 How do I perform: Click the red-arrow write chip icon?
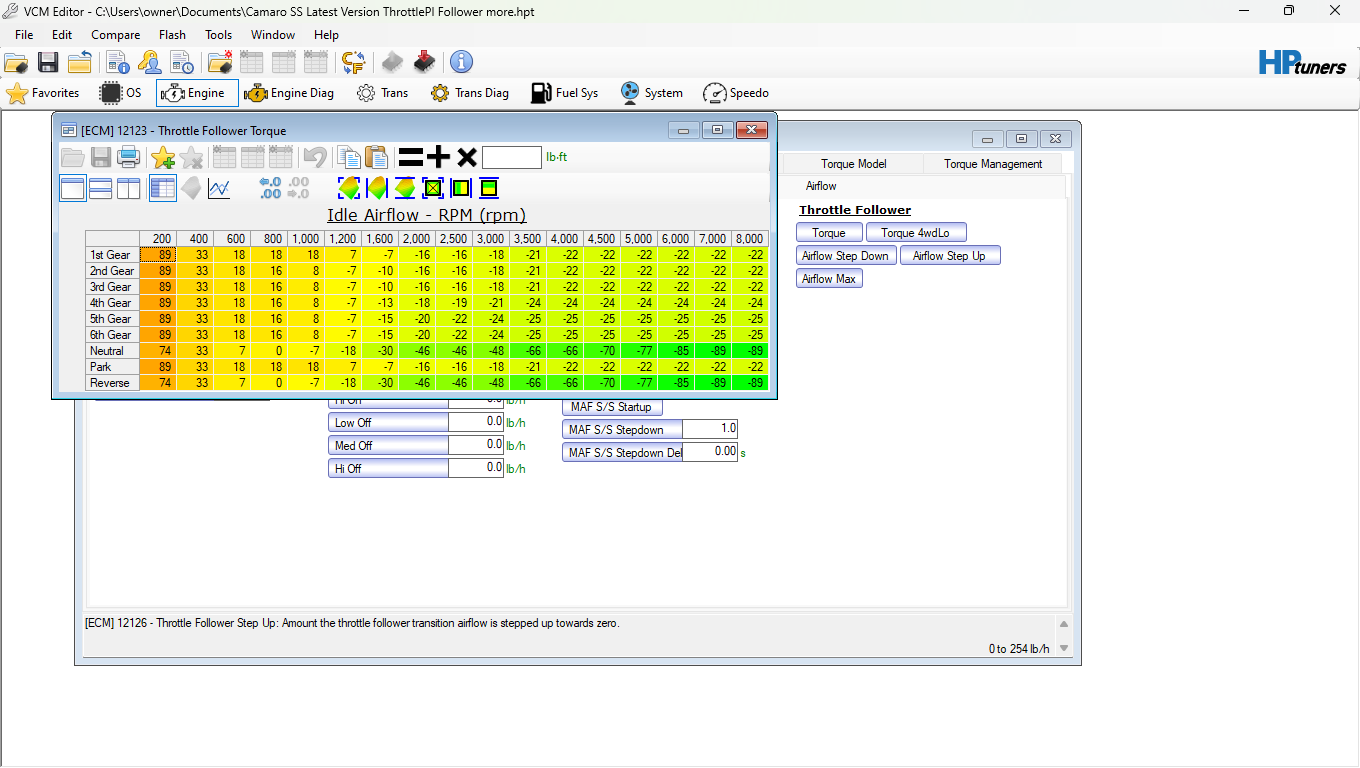[x=424, y=62]
